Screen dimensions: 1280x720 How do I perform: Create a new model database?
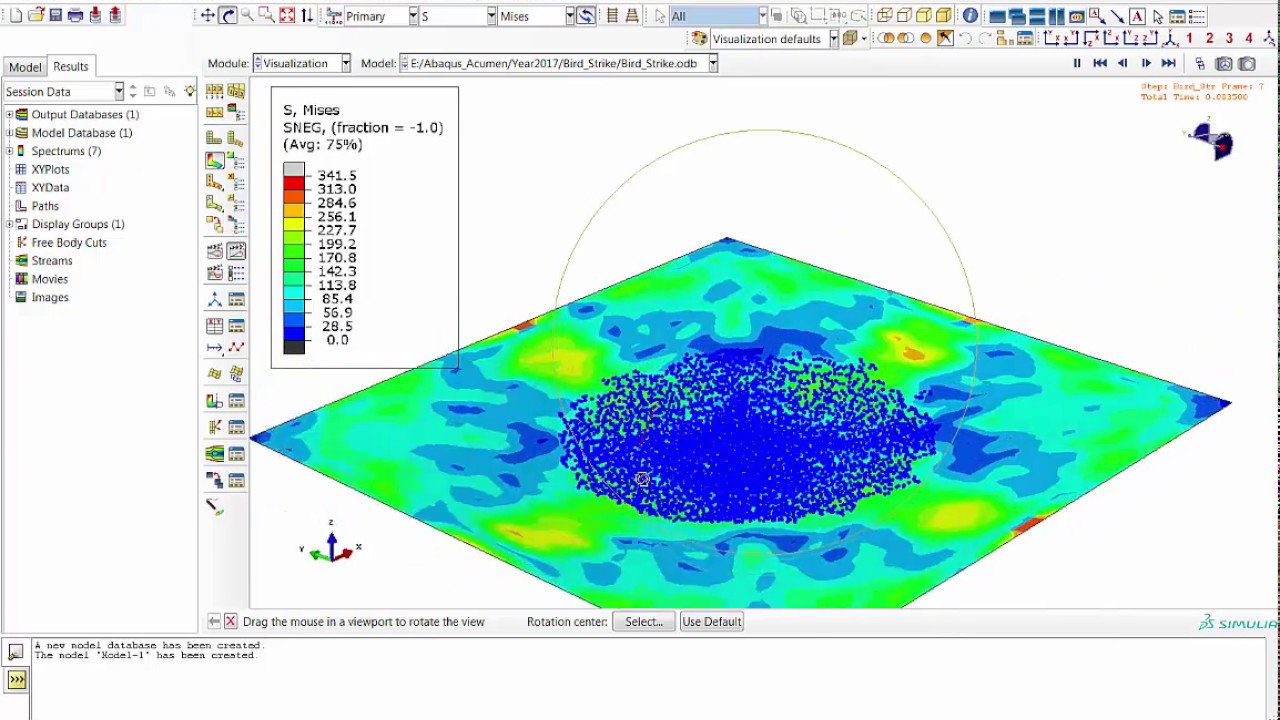(x=15, y=16)
